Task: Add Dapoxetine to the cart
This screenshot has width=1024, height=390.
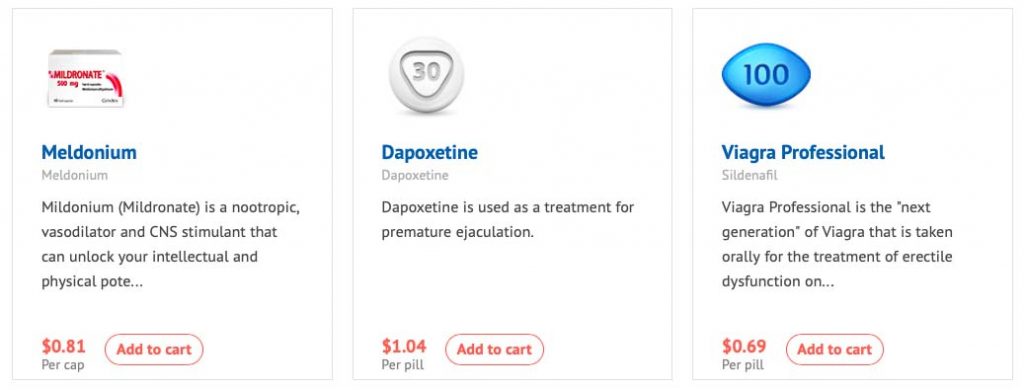Action: click(494, 349)
